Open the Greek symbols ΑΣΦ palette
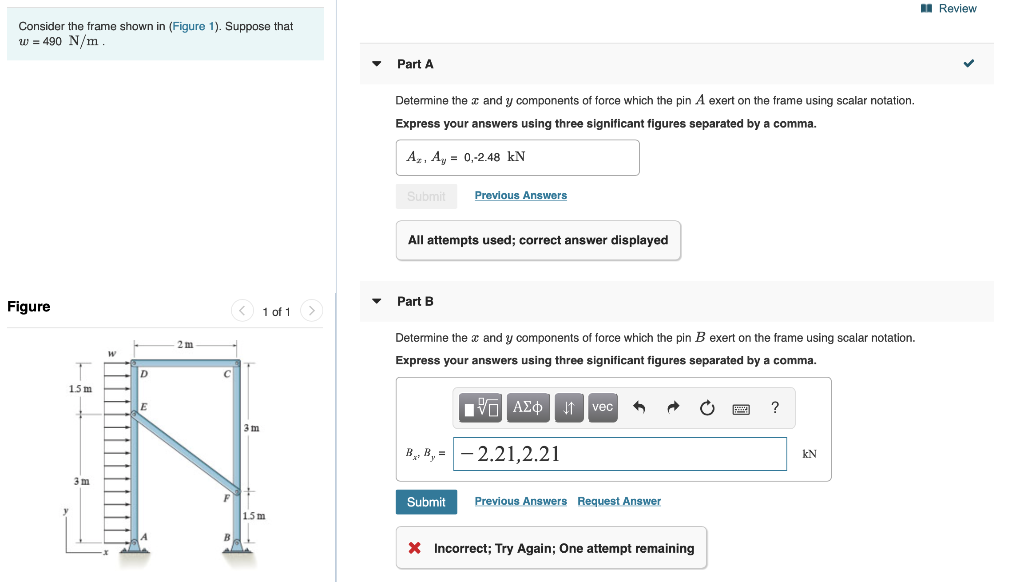The image size is (1024, 582). (528, 407)
